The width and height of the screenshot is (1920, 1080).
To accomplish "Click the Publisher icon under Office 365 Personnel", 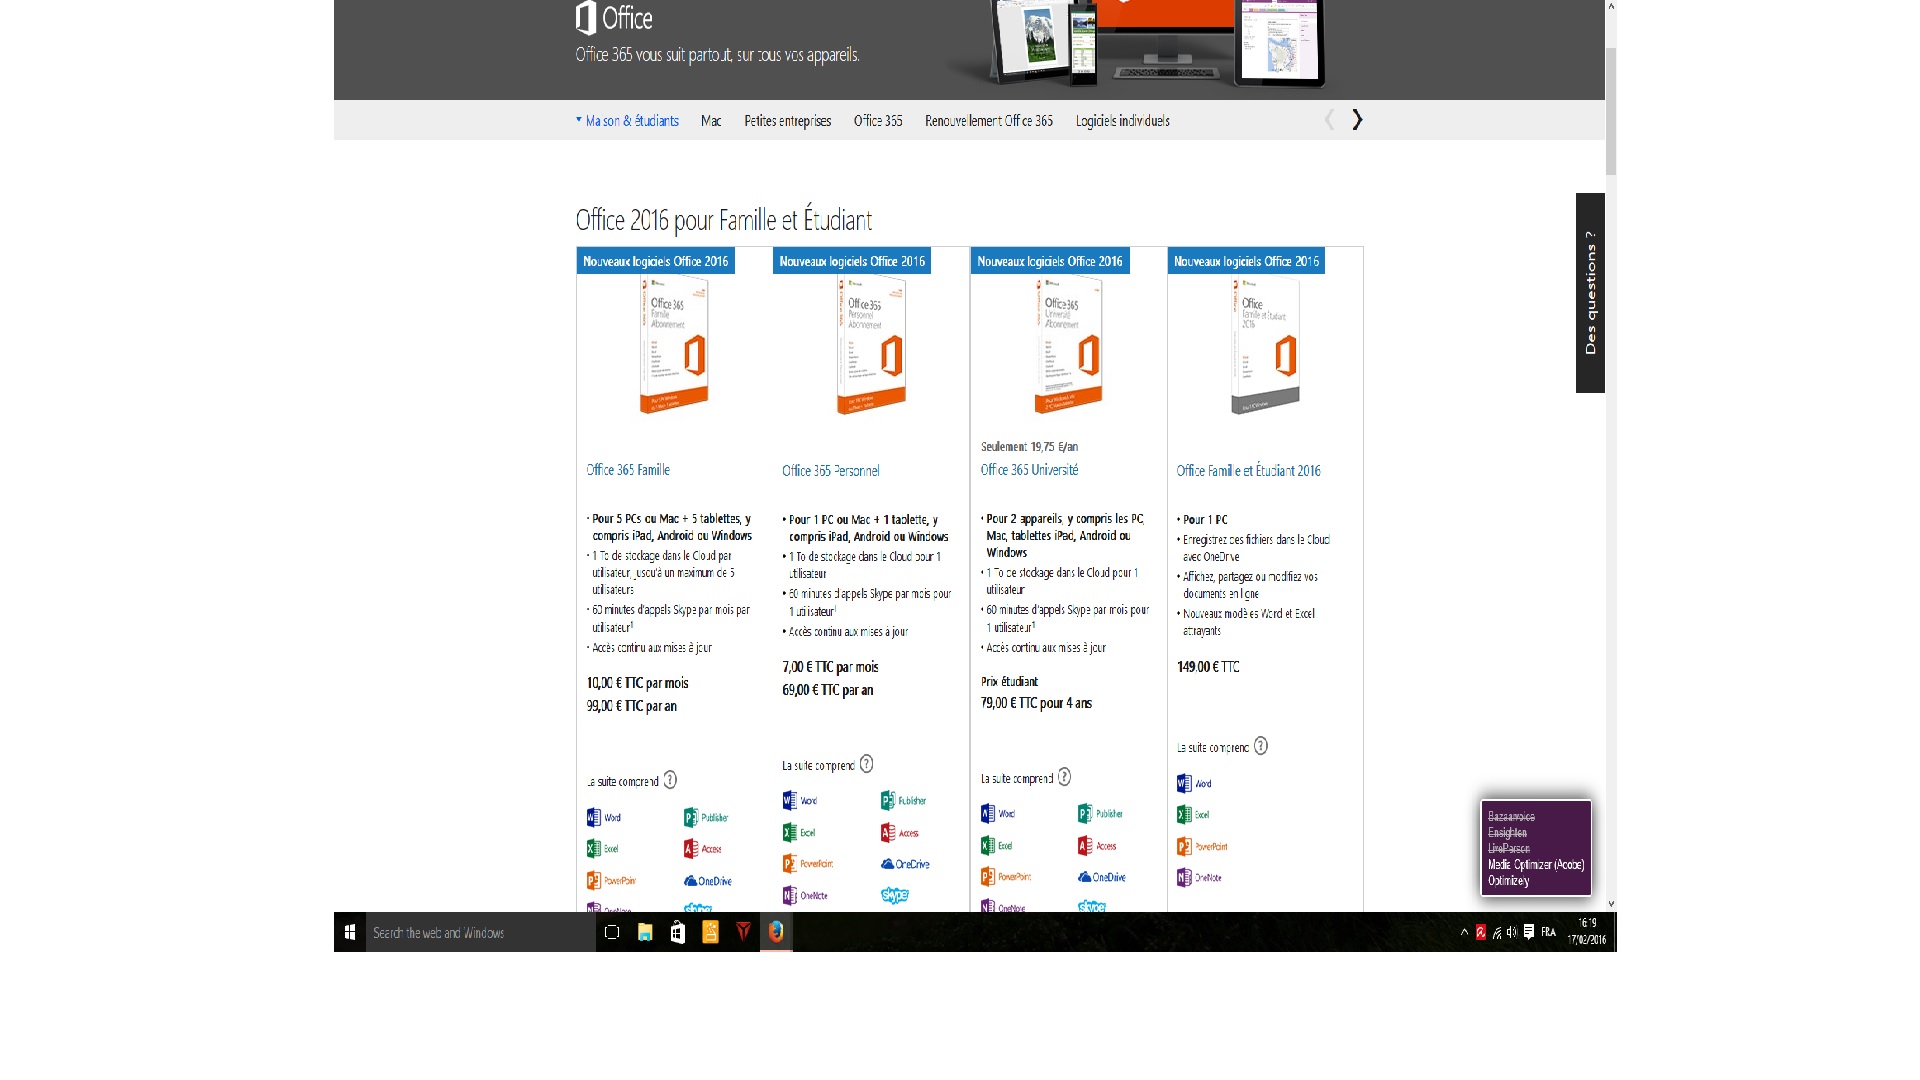I will 888,800.
